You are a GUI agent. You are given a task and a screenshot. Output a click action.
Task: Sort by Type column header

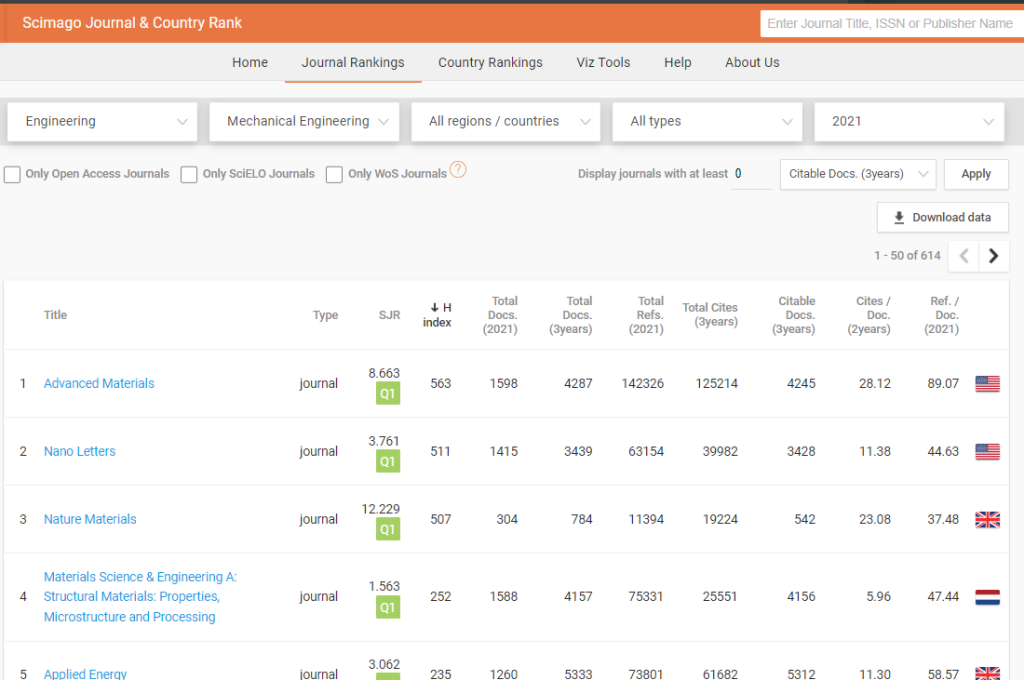coord(325,316)
